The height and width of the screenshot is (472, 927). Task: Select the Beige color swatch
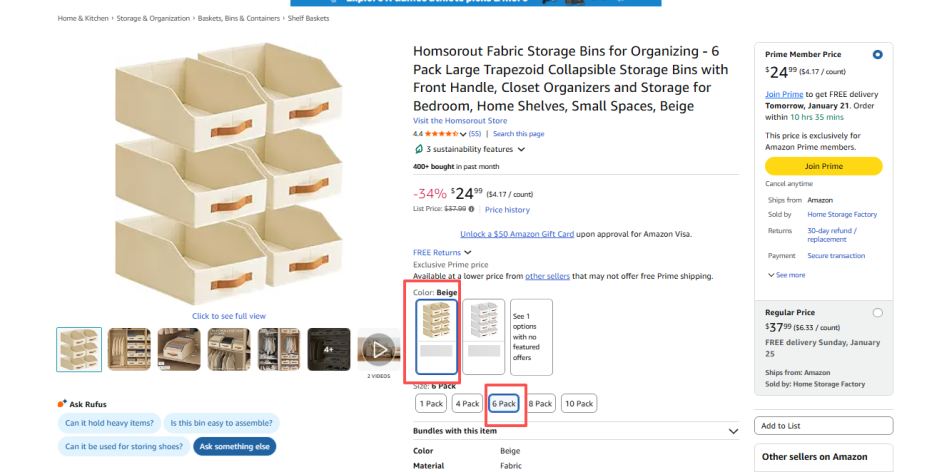click(436, 336)
